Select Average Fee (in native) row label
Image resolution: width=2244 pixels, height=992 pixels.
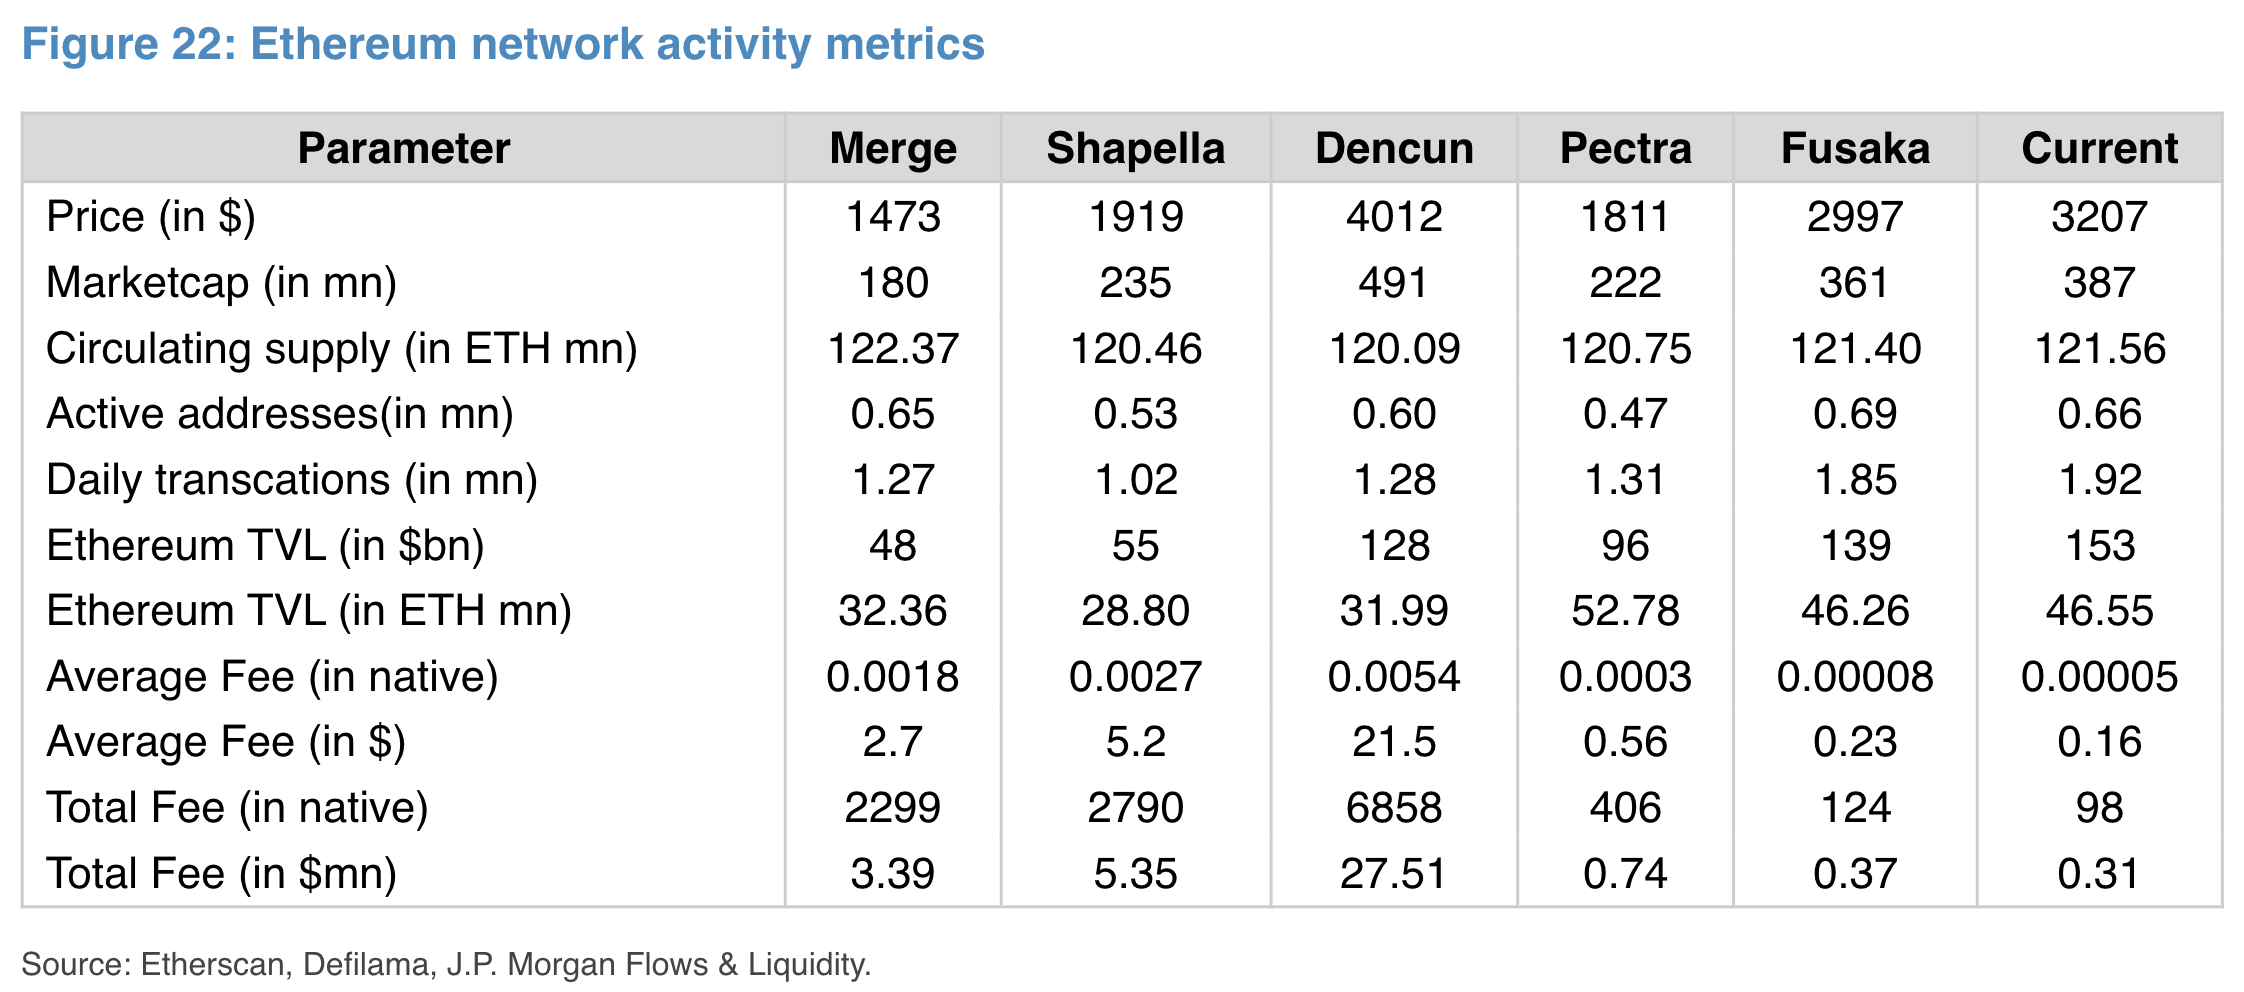click(272, 676)
